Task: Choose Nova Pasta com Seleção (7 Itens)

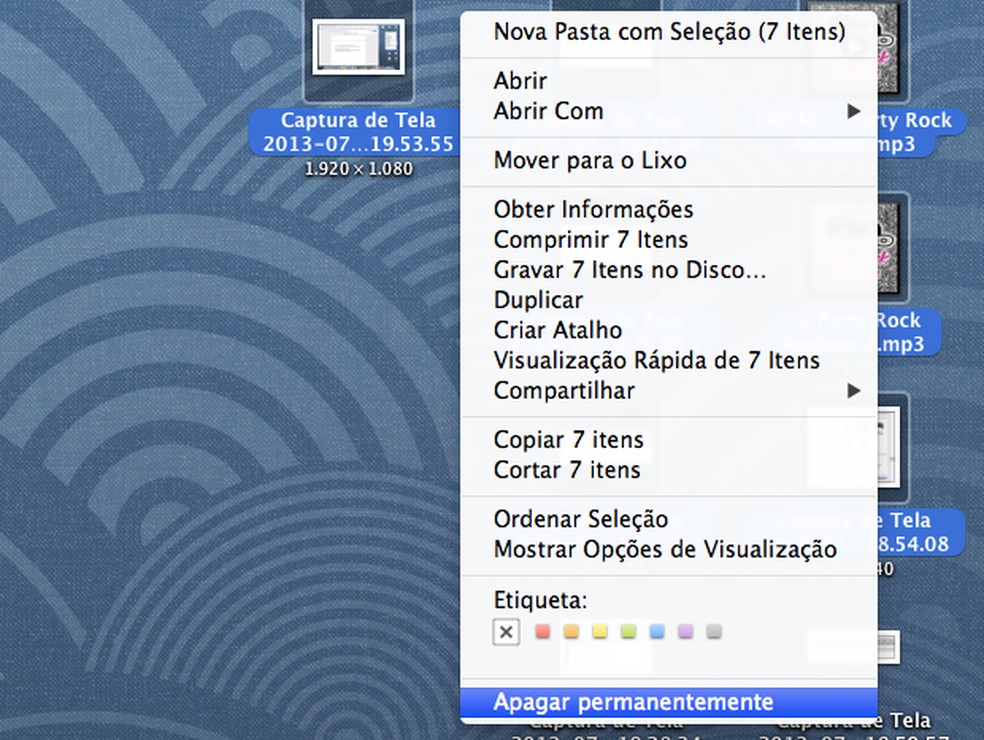Action: pos(669,31)
